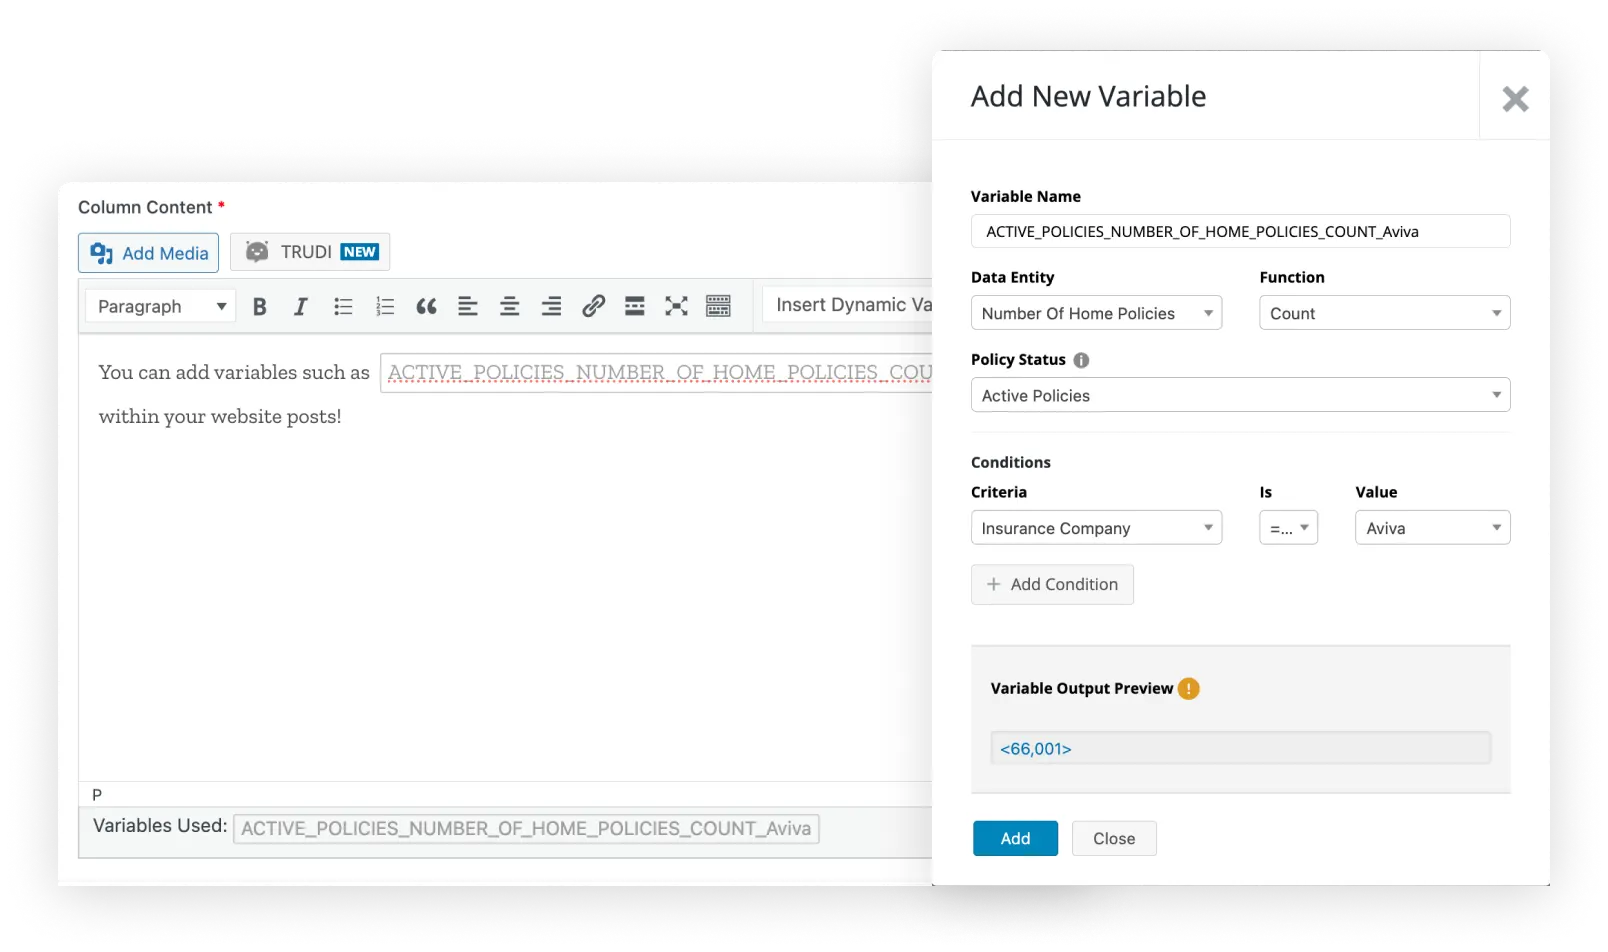Screen dimensions: 1608x952
Task: Close the Add New Variable dialog
Action: [1515, 99]
